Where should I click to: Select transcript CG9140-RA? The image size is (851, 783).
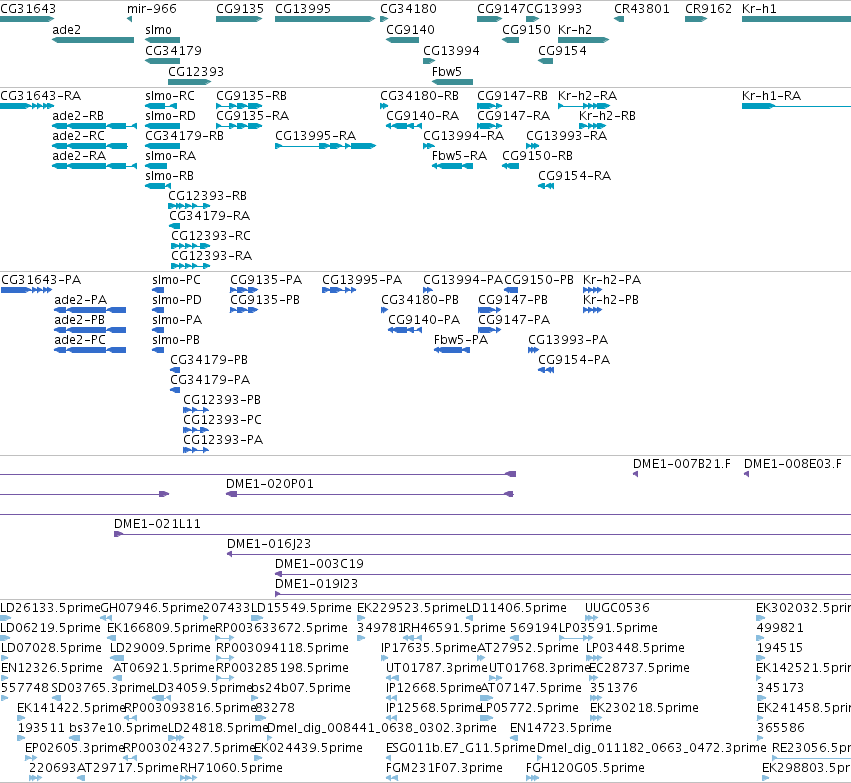tap(404, 126)
